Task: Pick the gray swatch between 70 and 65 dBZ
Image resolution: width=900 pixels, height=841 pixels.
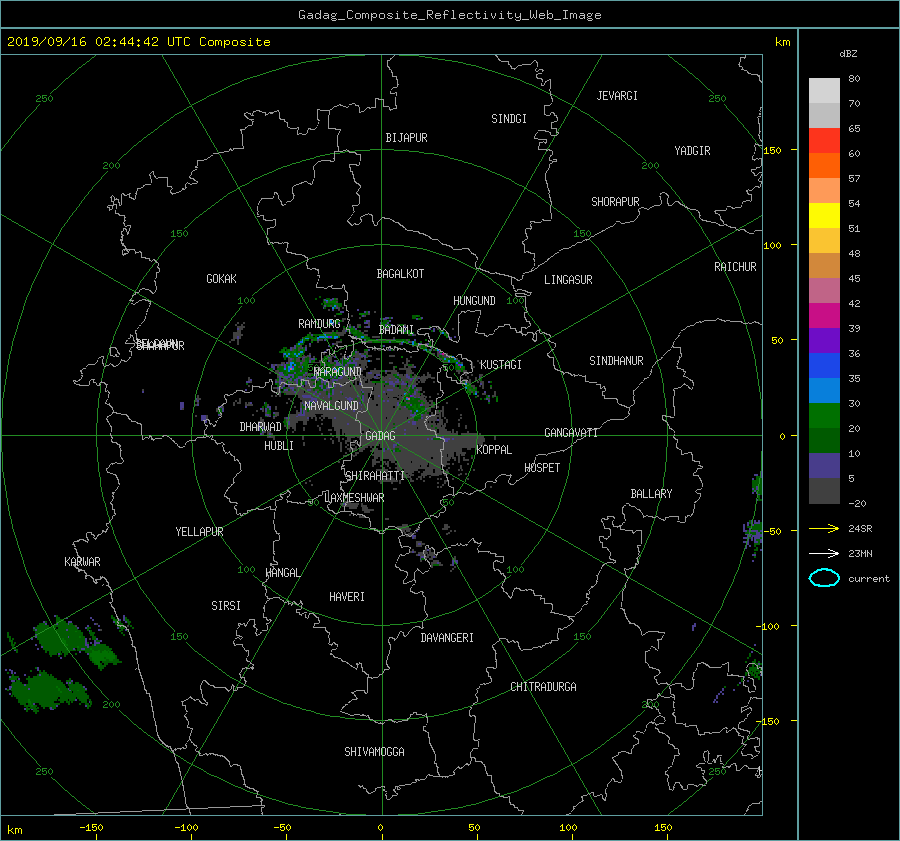Action: click(824, 115)
